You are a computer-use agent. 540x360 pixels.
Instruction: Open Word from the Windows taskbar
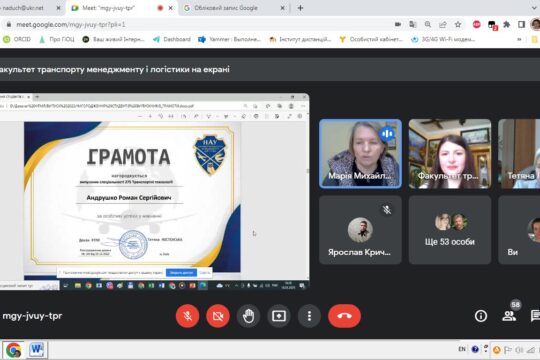(x=37, y=350)
